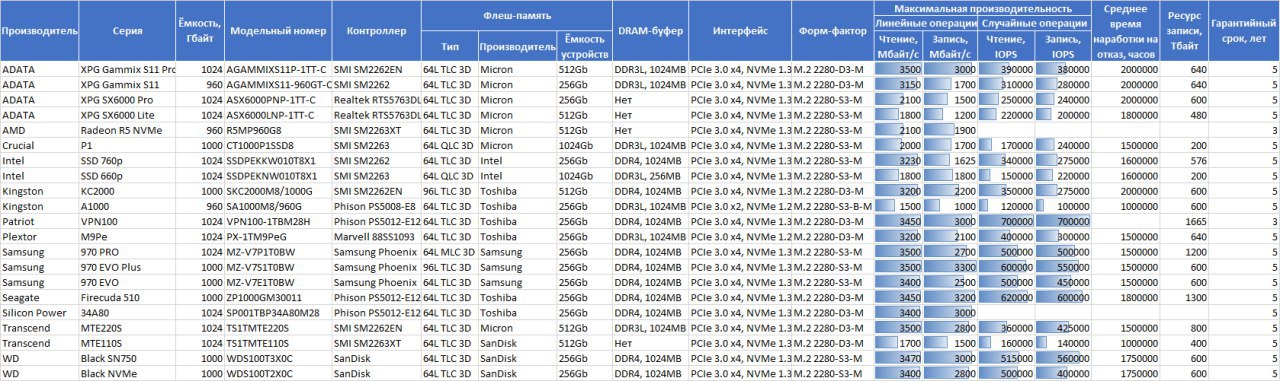Select the "Серия" column header
Image resolution: width=1280 pixels, height=381 pixels.
[x=127, y=31]
